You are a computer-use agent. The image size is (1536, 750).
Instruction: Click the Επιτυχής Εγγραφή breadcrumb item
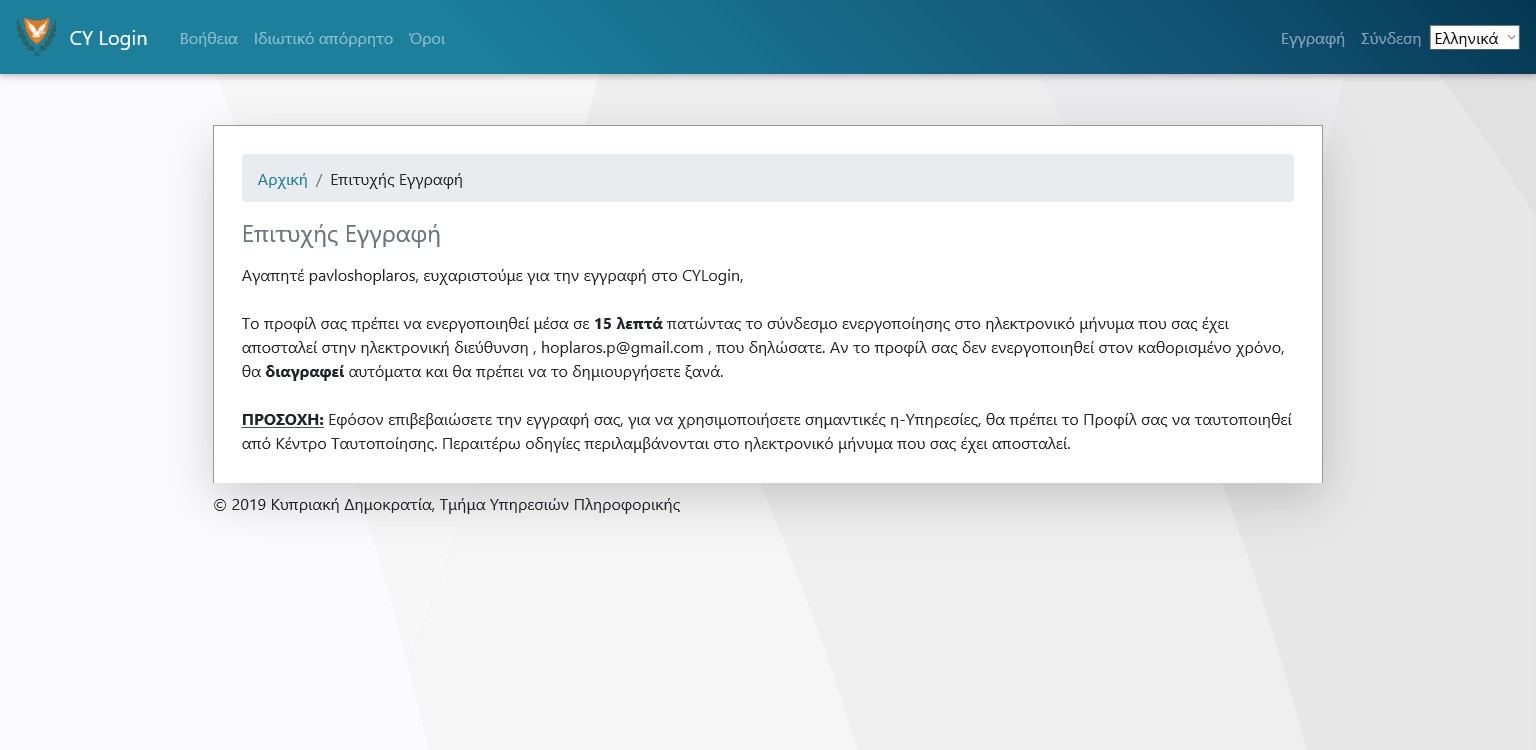(396, 179)
